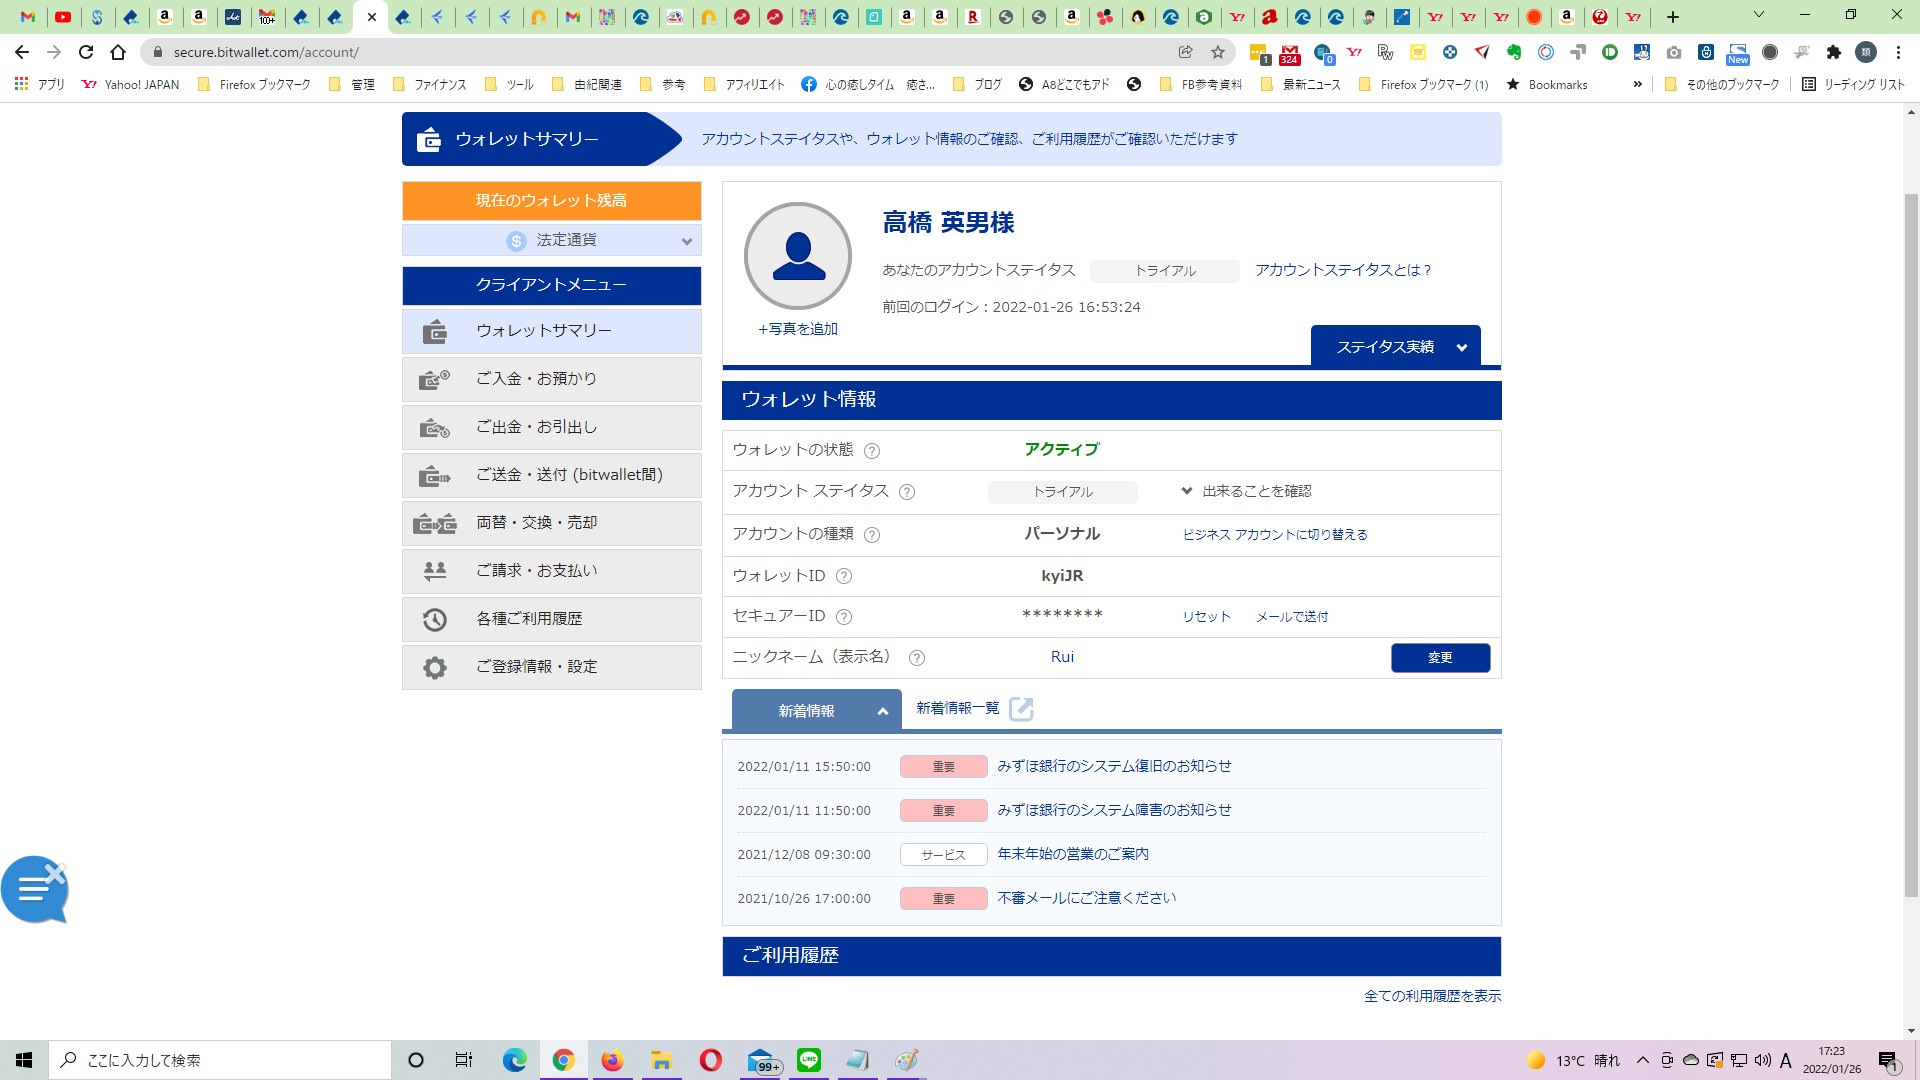Viewport: 1920px width, 1080px height.
Task: Open みずほ銀行のシステム復旧のお知らせ news
Action: pos(1114,766)
